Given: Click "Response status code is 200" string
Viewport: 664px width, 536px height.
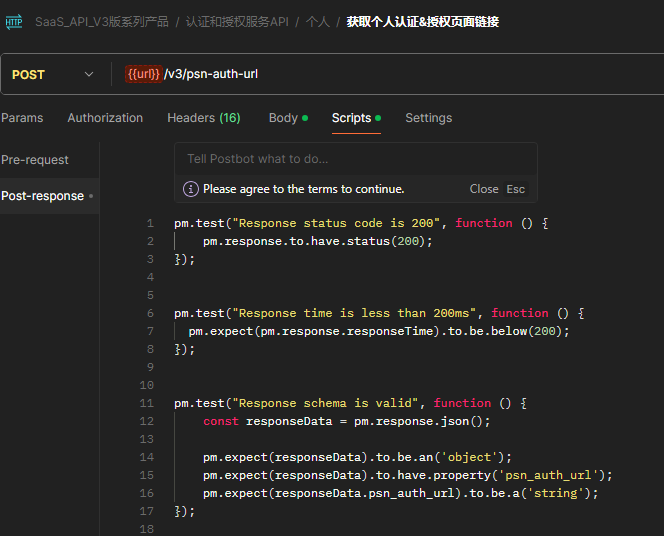Looking at the screenshot, I should (x=336, y=223).
